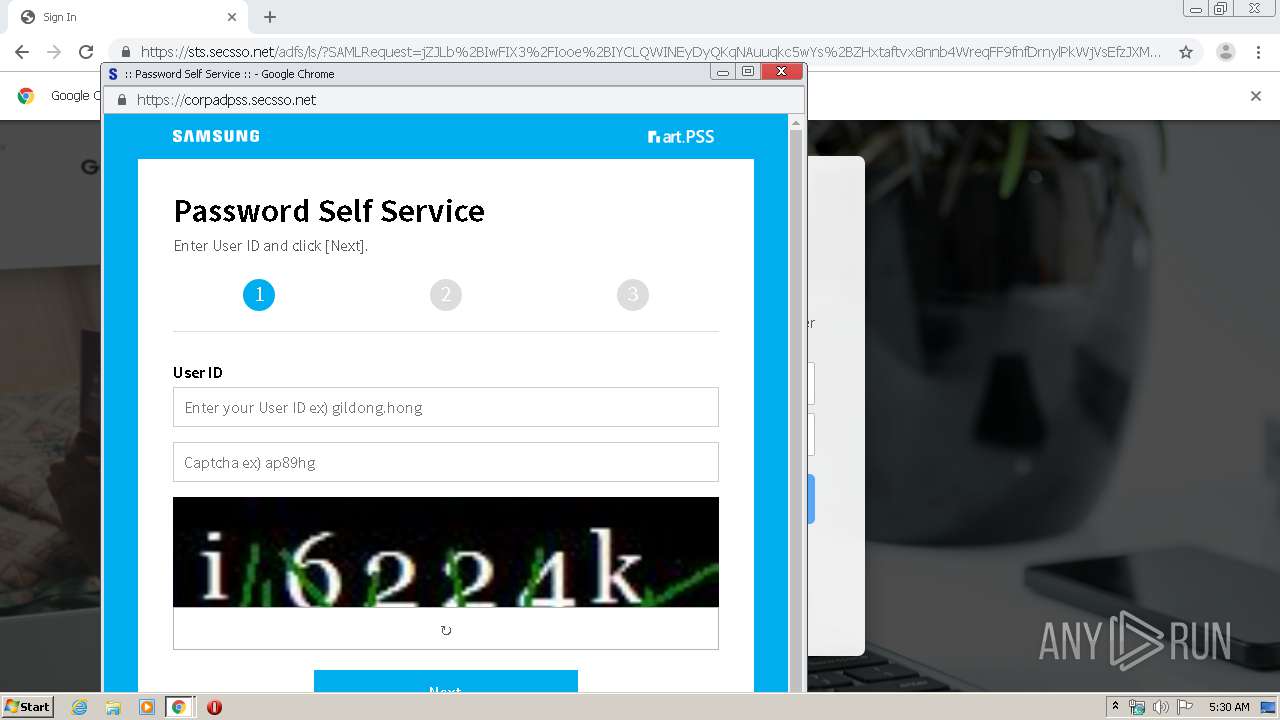
Task: Click the volume tray icon
Action: [1160, 707]
